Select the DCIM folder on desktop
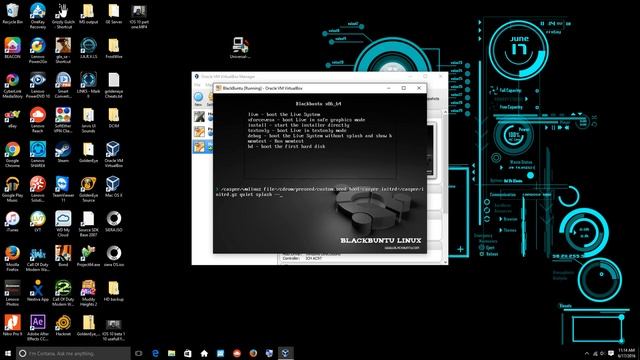Screen dimensions: 640x360 click(x=113, y=118)
